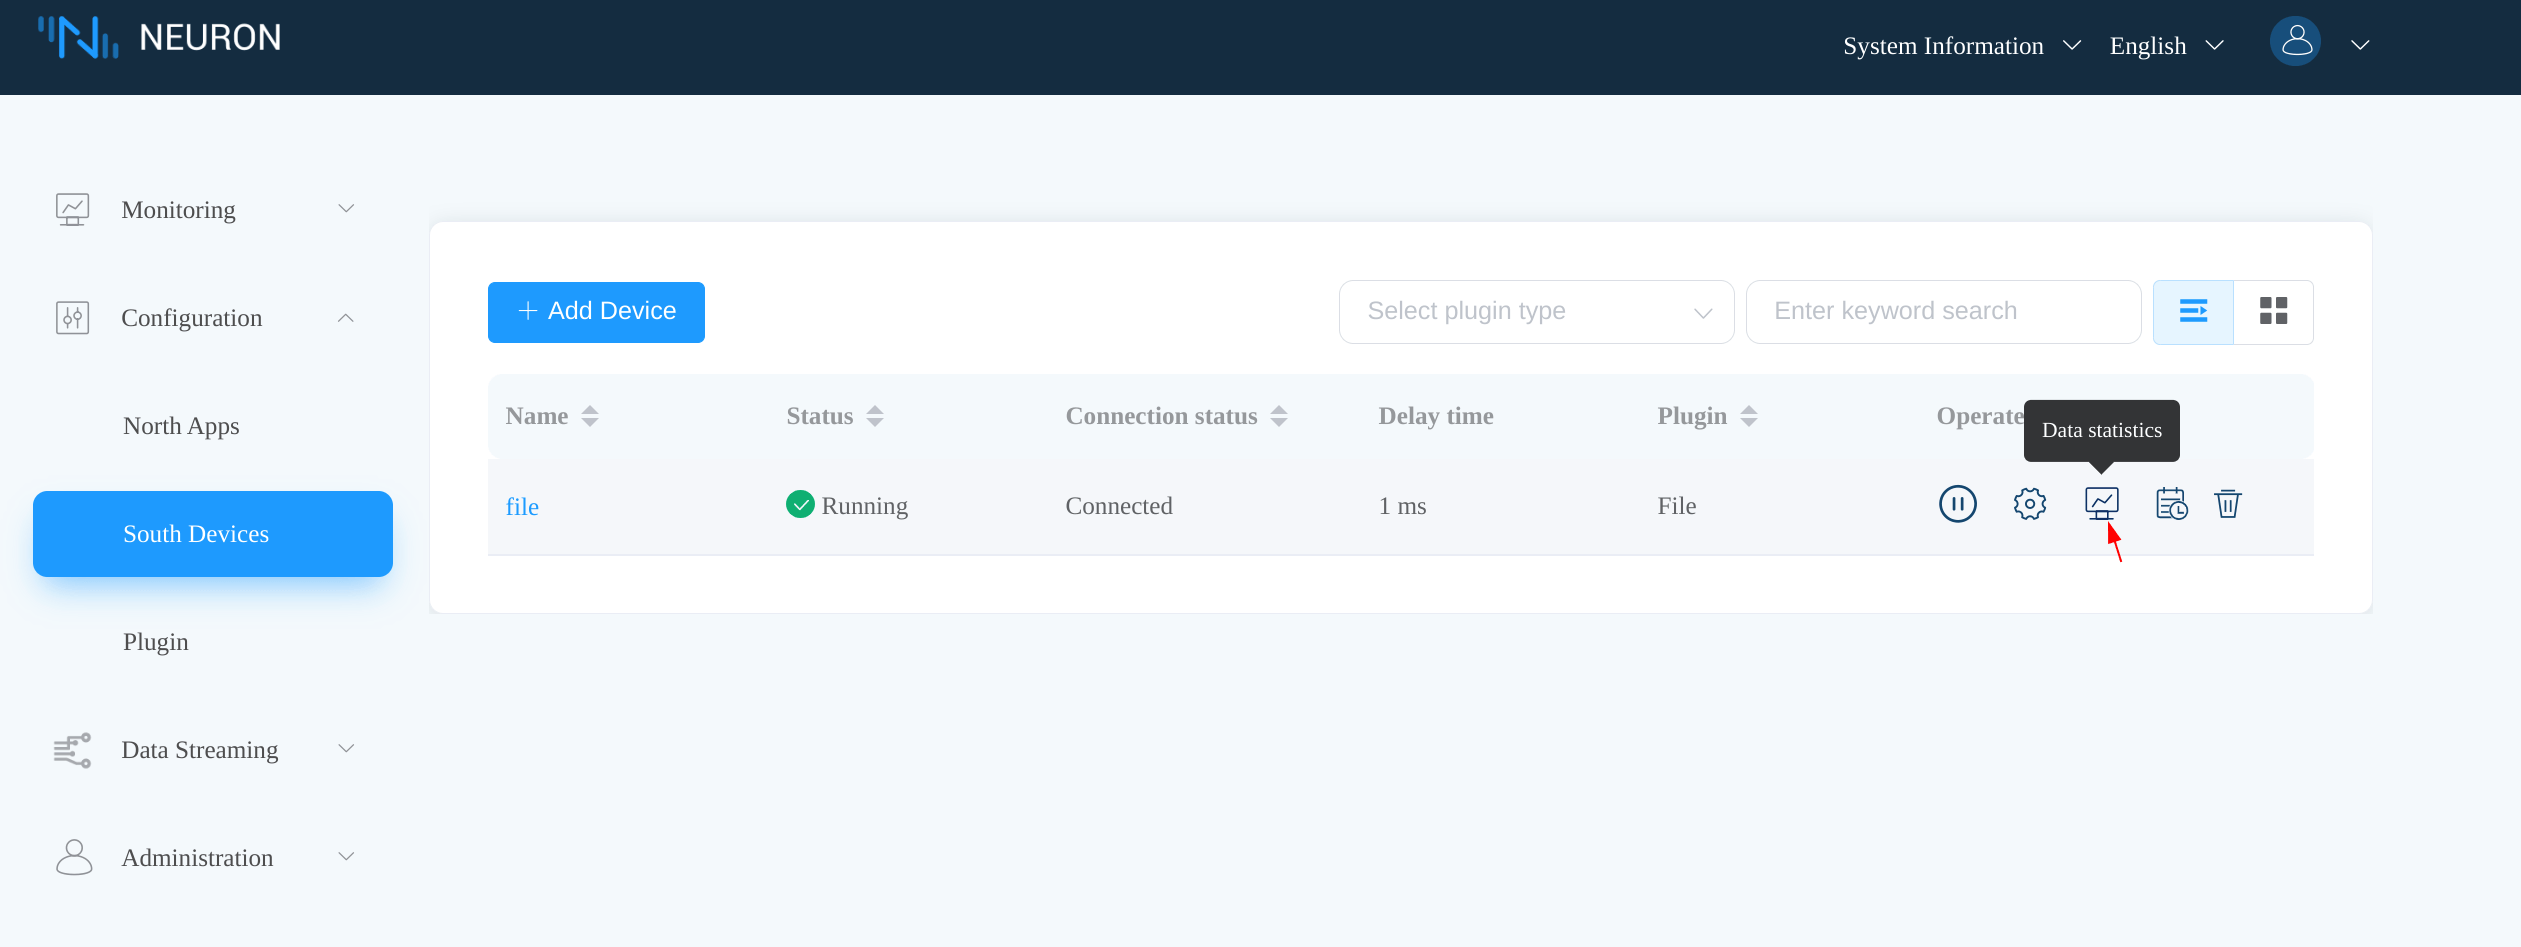Open the Select plugin type dropdown
The height and width of the screenshot is (947, 2521).
pos(1535,311)
